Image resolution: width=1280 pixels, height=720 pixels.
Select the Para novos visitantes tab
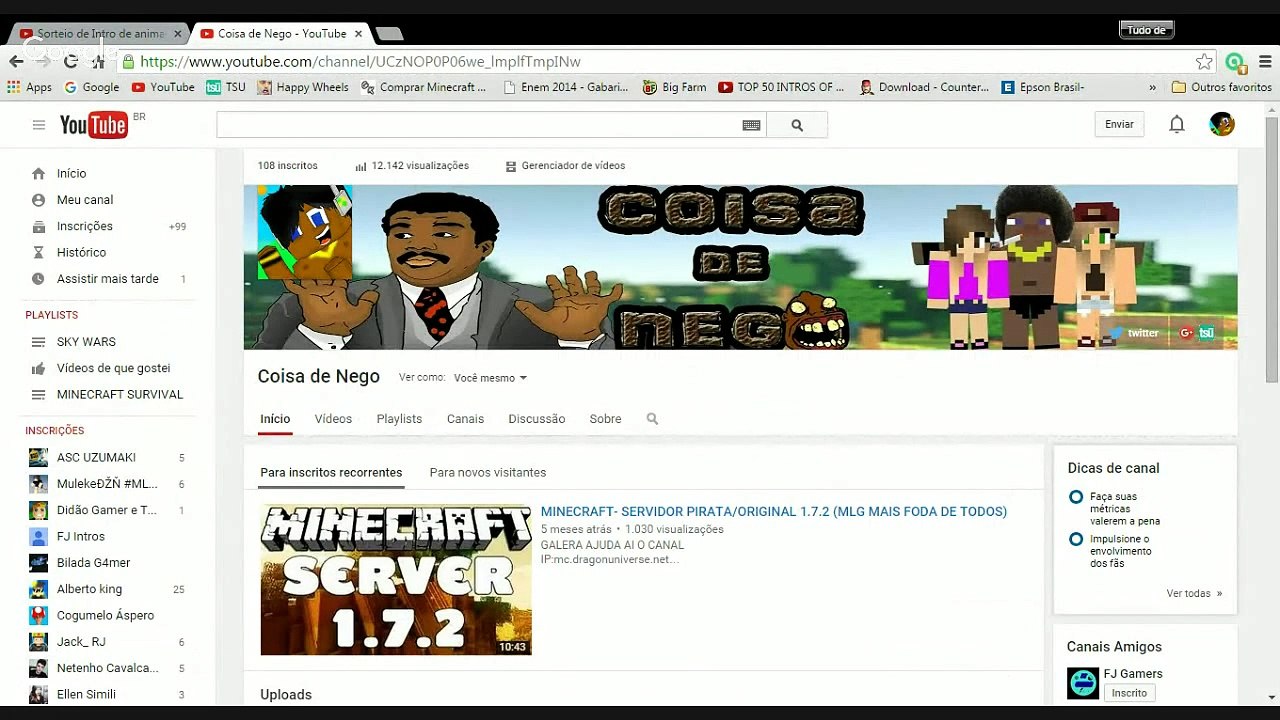pyautogui.click(x=488, y=472)
